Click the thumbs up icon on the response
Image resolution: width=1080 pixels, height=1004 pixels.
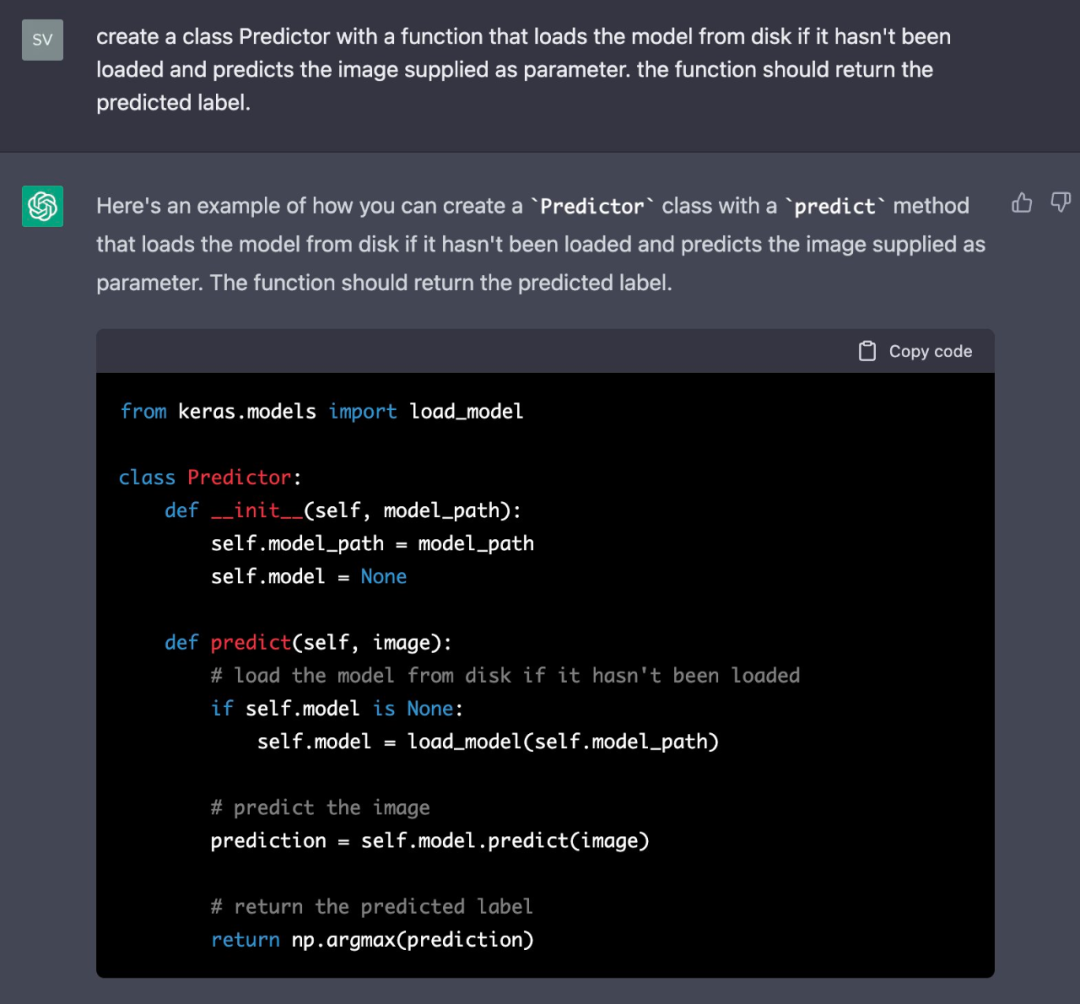click(x=1021, y=203)
